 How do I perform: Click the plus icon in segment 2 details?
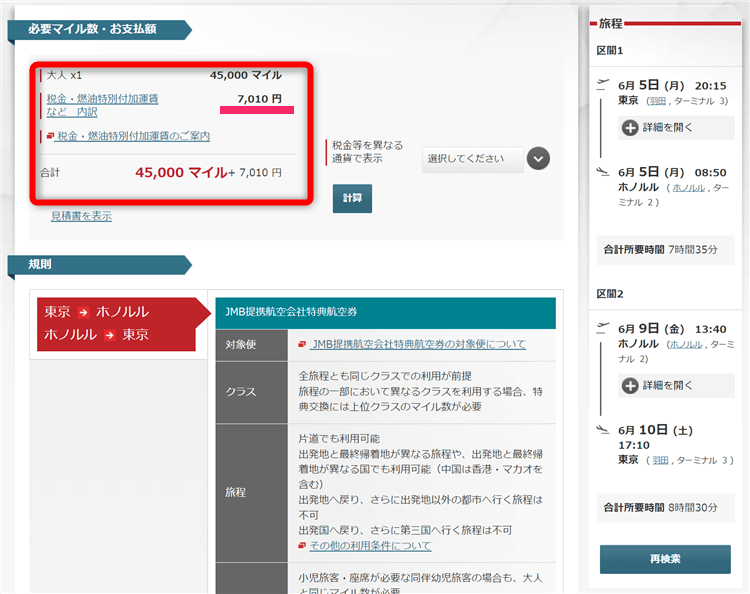[x=630, y=385]
